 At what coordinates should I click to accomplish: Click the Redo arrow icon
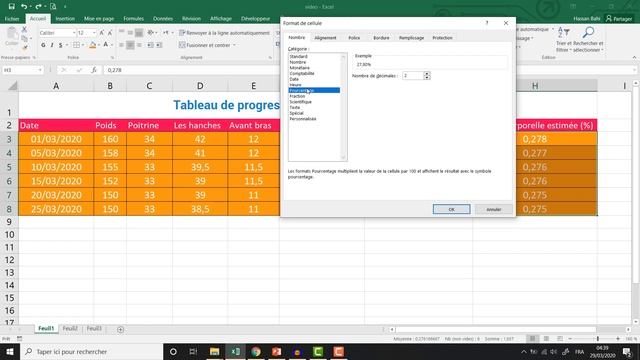(x=38, y=7)
